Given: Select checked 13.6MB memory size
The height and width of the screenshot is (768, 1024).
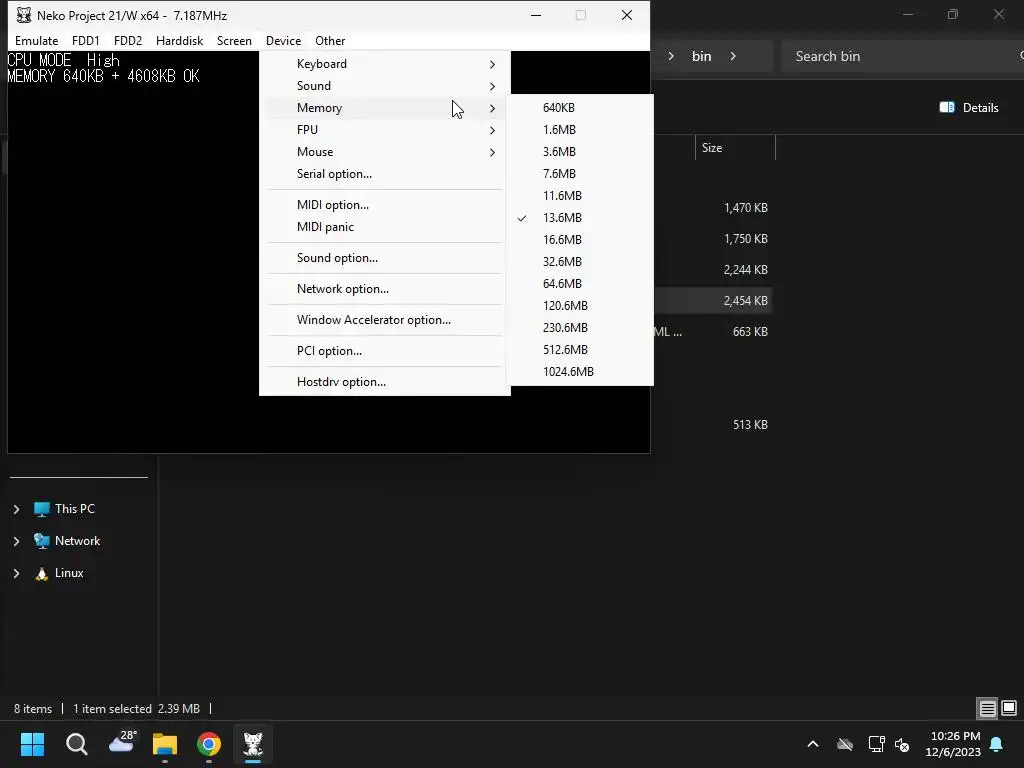Looking at the screenshot, I should point(580,217).
